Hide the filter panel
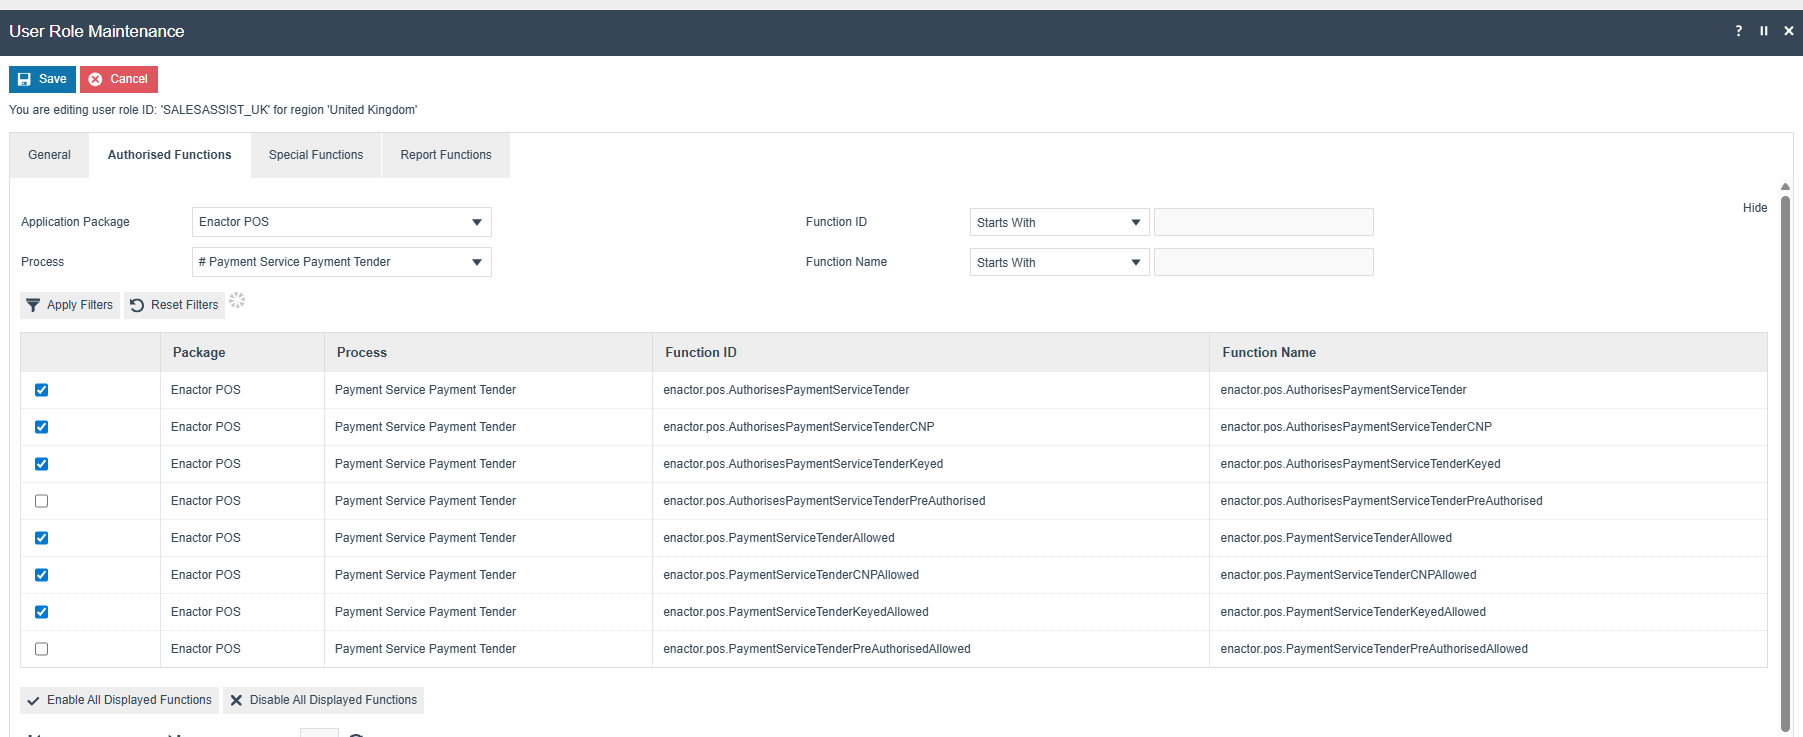Screen dimensions: 1803x737 click(1755, 208)
